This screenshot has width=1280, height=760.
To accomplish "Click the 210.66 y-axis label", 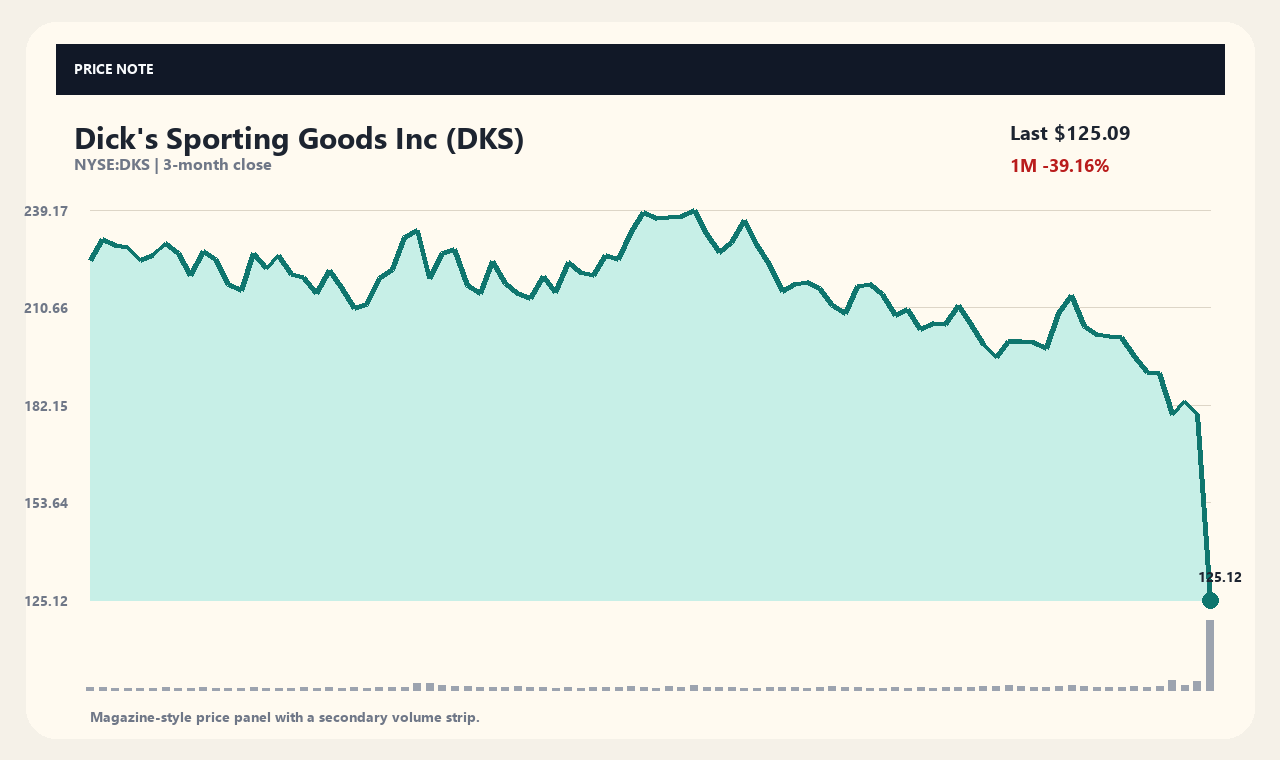I will click(46, 308).
